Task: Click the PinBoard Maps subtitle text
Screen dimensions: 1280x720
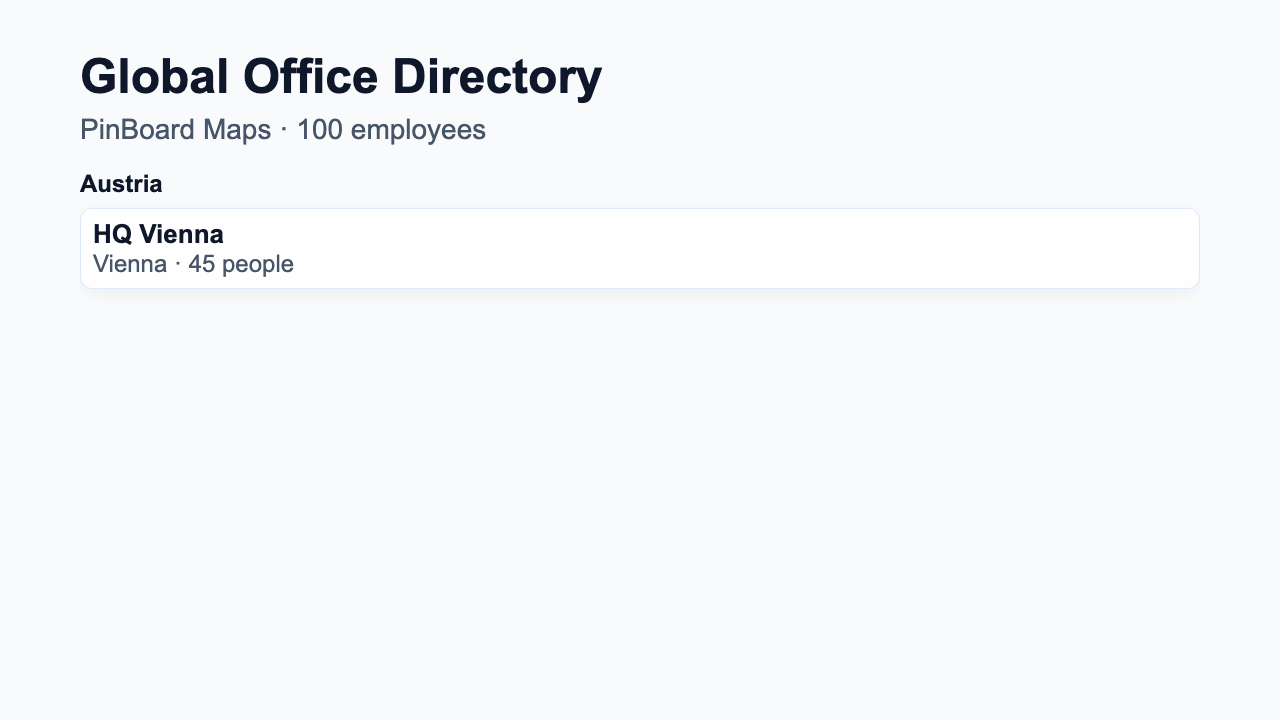Action: [x=175, y=129]
